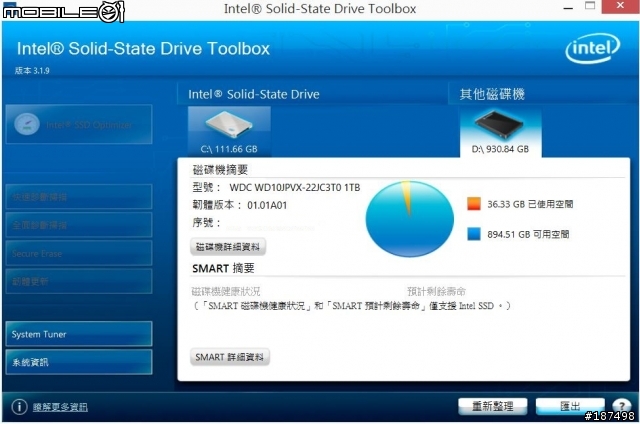
Task: Click 894.51 GB 可用空間 text
Action: coord(528,234)
